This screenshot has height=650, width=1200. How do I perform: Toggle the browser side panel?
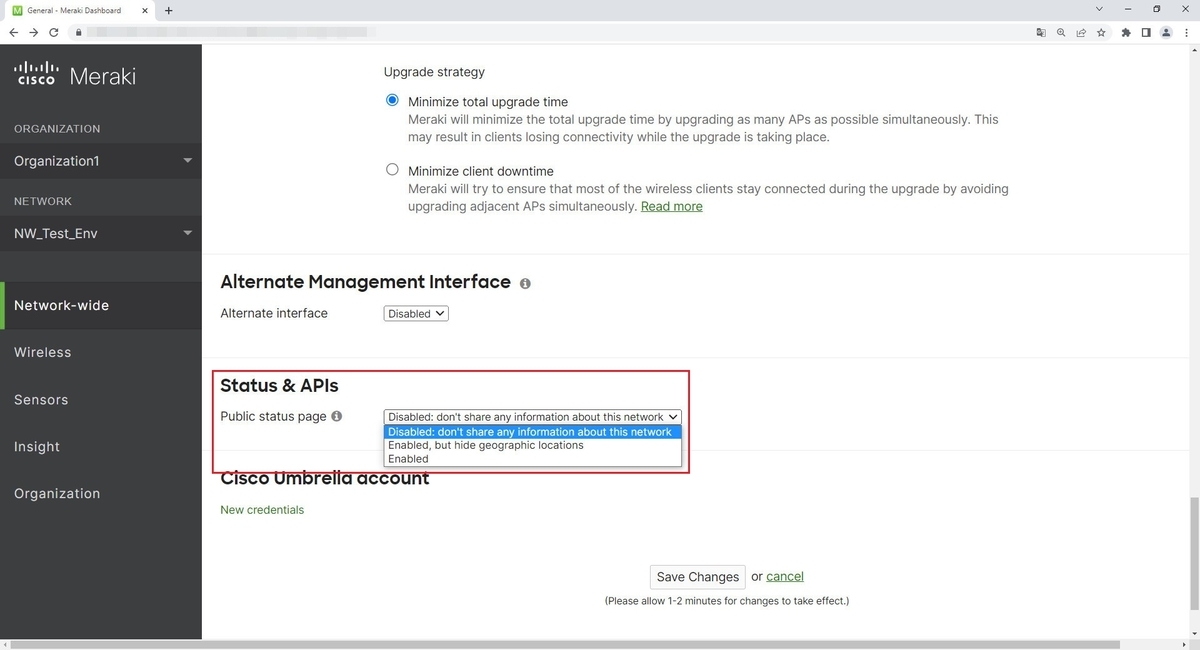[1146, 32]
